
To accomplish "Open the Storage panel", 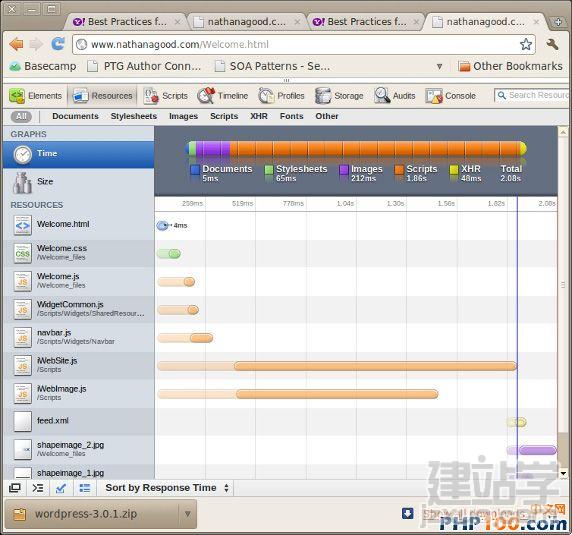I will coord(339,96).
